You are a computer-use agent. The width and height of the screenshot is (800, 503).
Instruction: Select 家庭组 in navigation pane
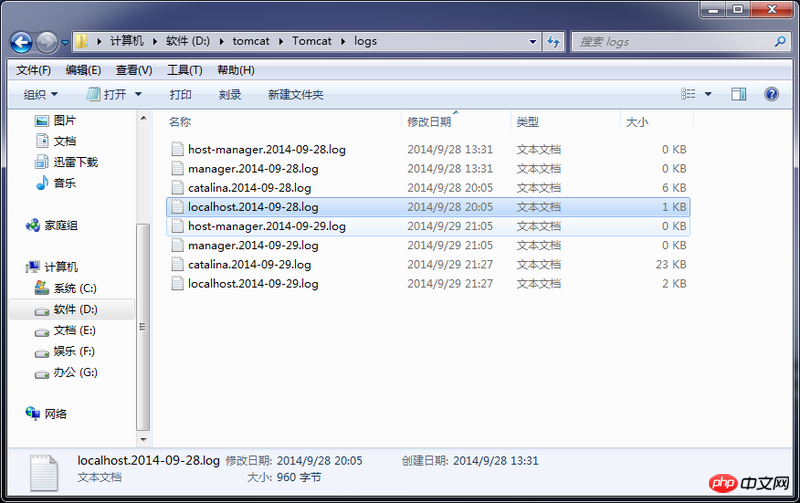click(x=52, y=225)
